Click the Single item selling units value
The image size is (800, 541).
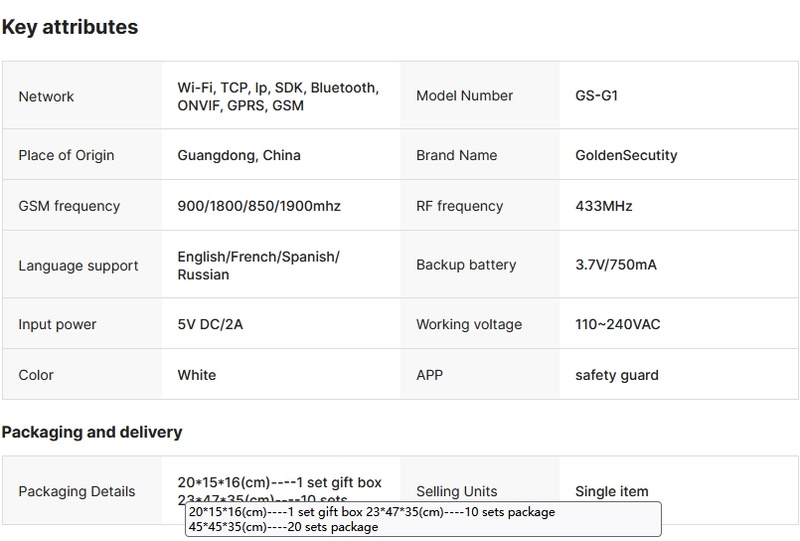click(x=611, y=491)
